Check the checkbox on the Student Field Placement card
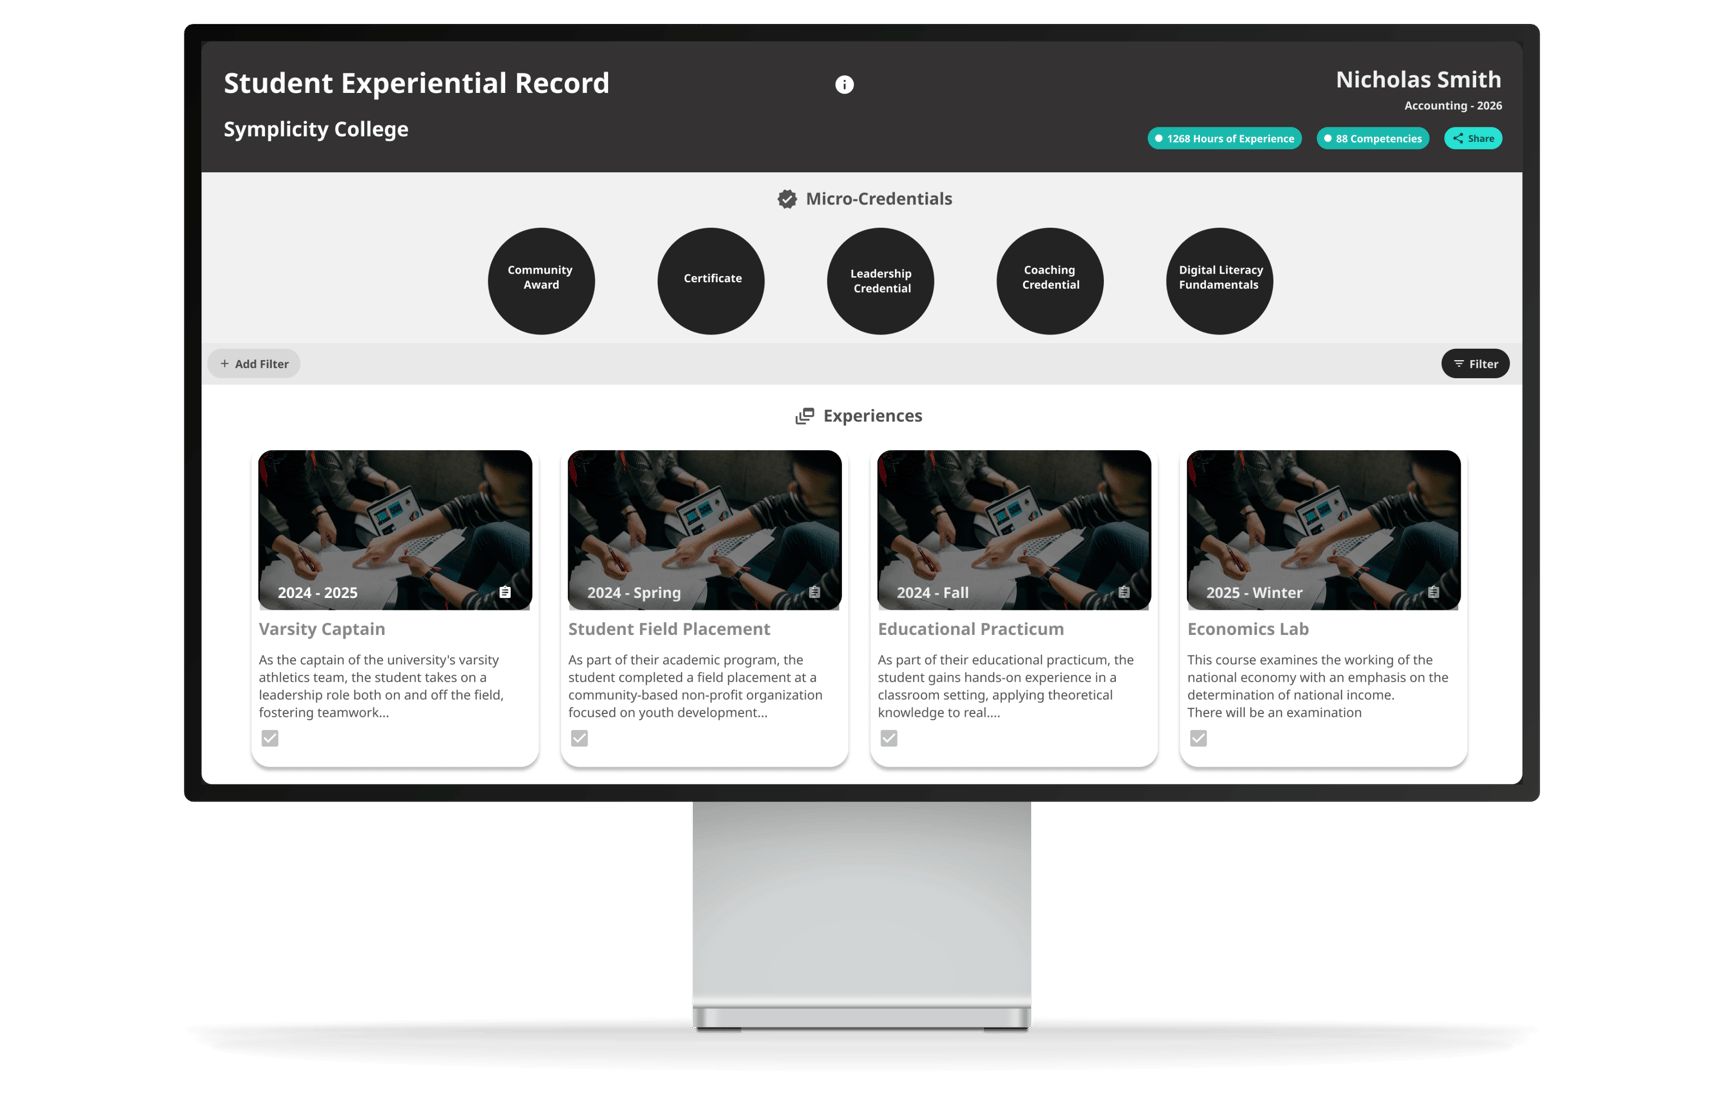This screenshot has width=1724, height=1097. (579, 738)
